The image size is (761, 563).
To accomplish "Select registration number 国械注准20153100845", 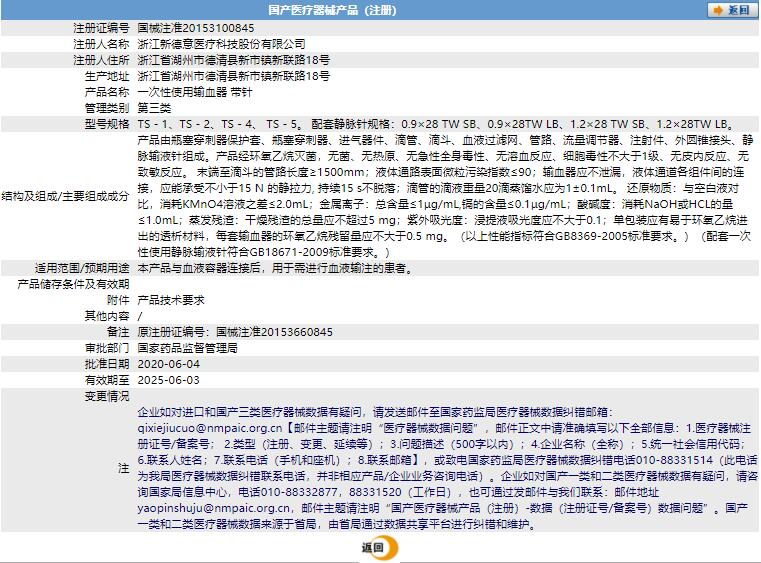I will pyautogui.click(x=196, y=28).
